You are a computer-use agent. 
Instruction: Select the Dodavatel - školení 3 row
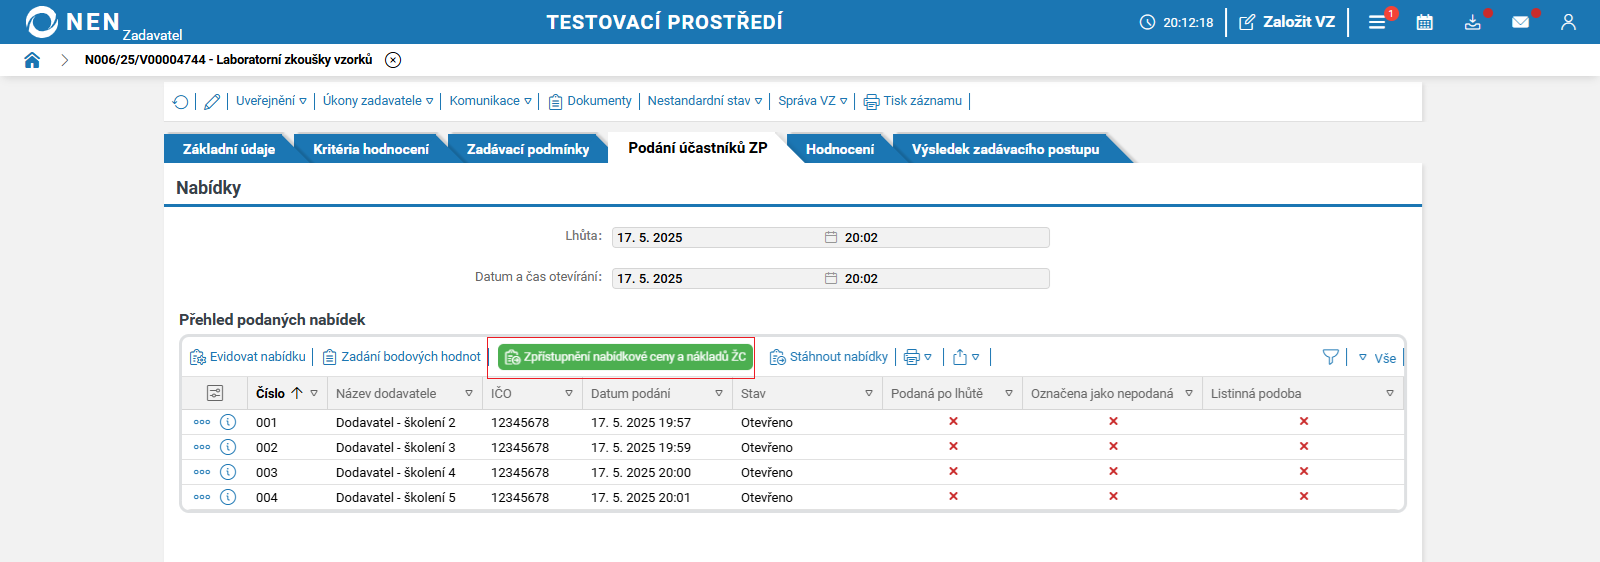793,447
